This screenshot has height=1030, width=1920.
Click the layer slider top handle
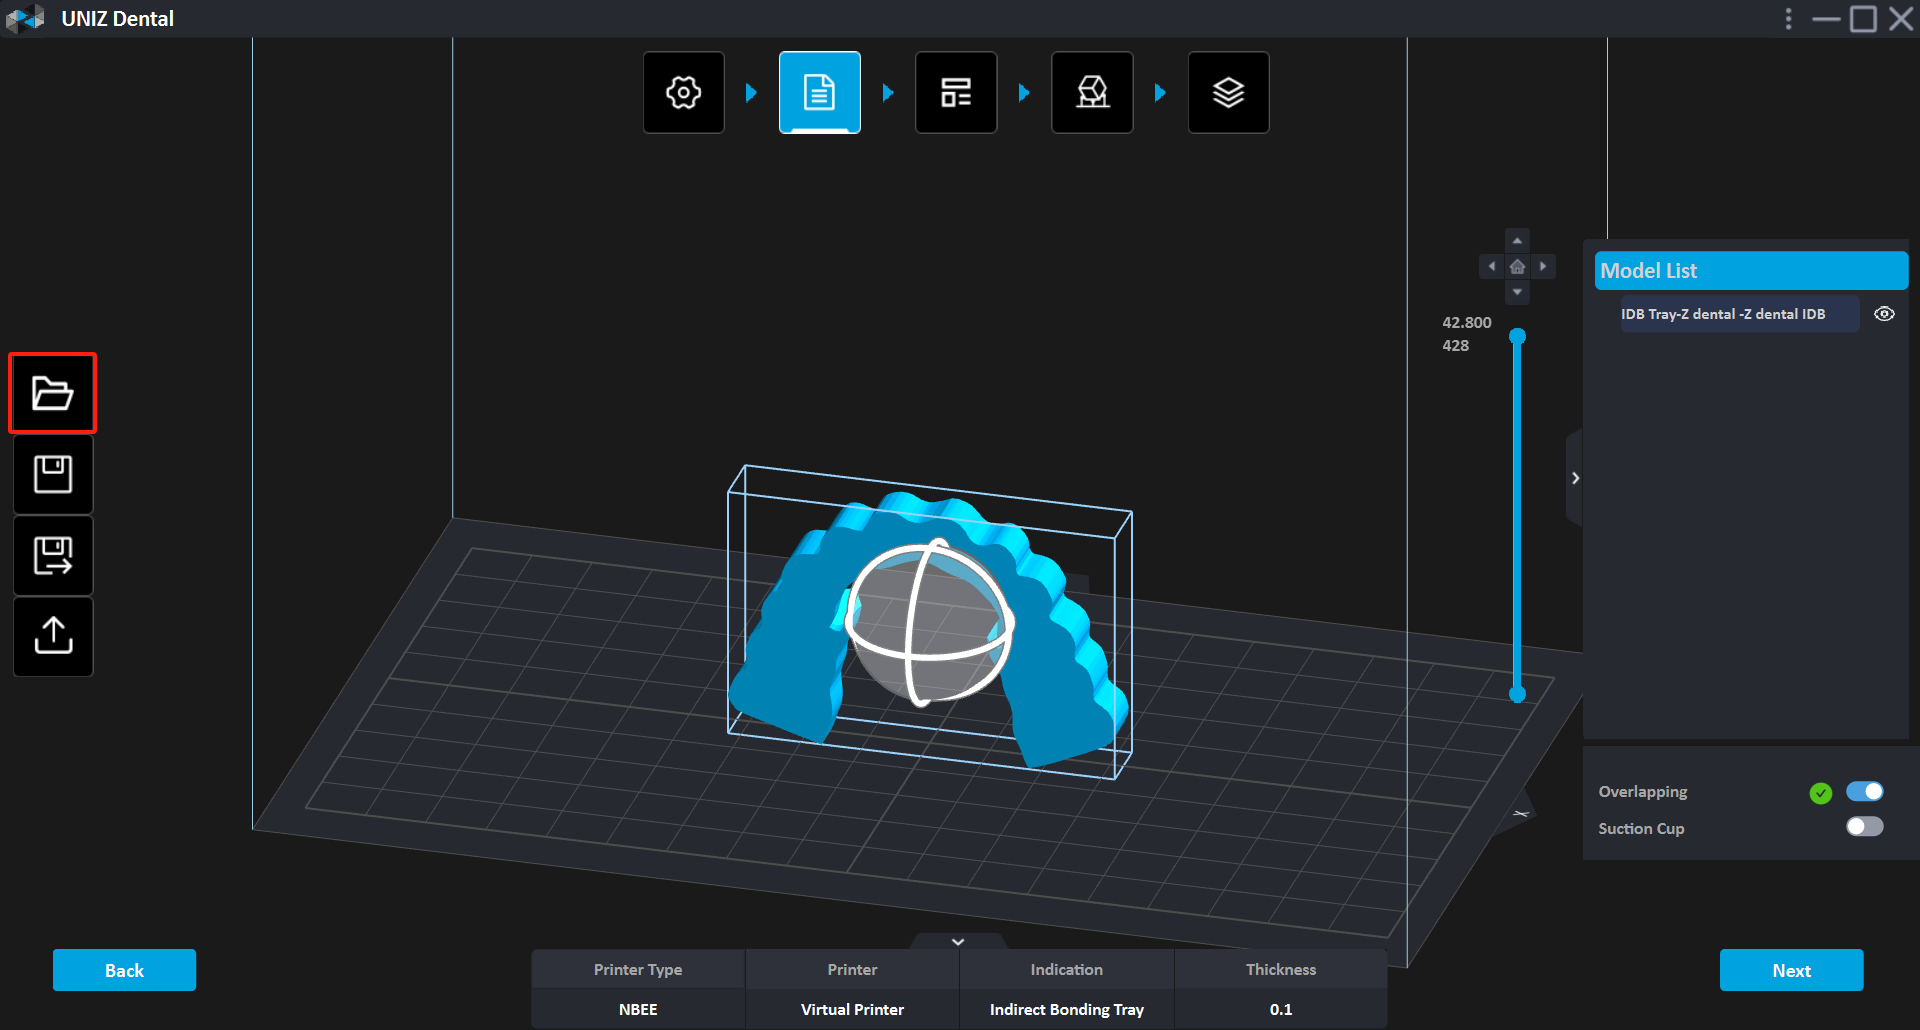pyautogui.click(x=1517, y=337)
